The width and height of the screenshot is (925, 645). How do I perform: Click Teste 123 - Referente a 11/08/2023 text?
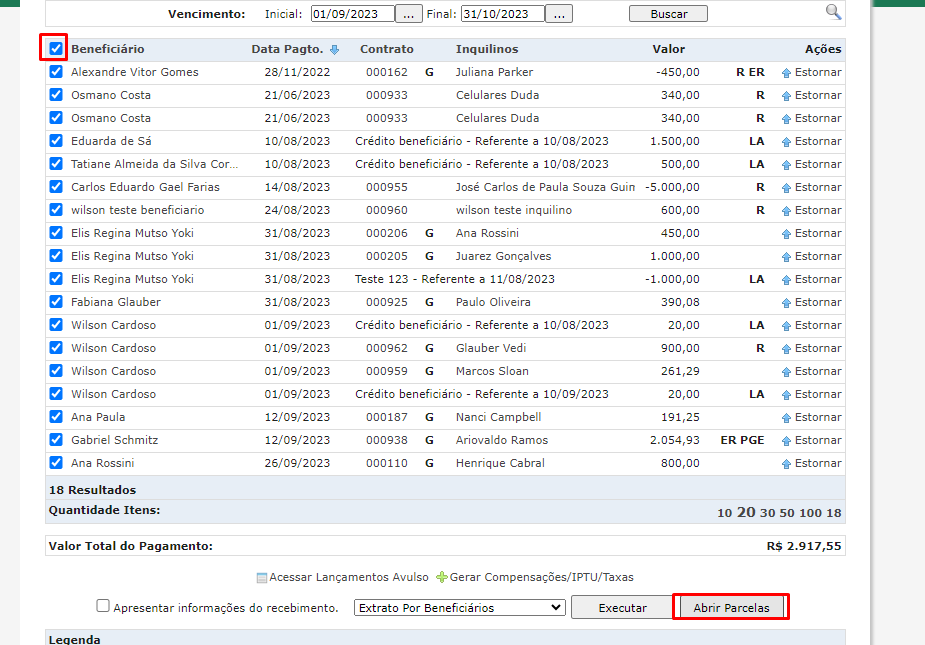(455, 279)
